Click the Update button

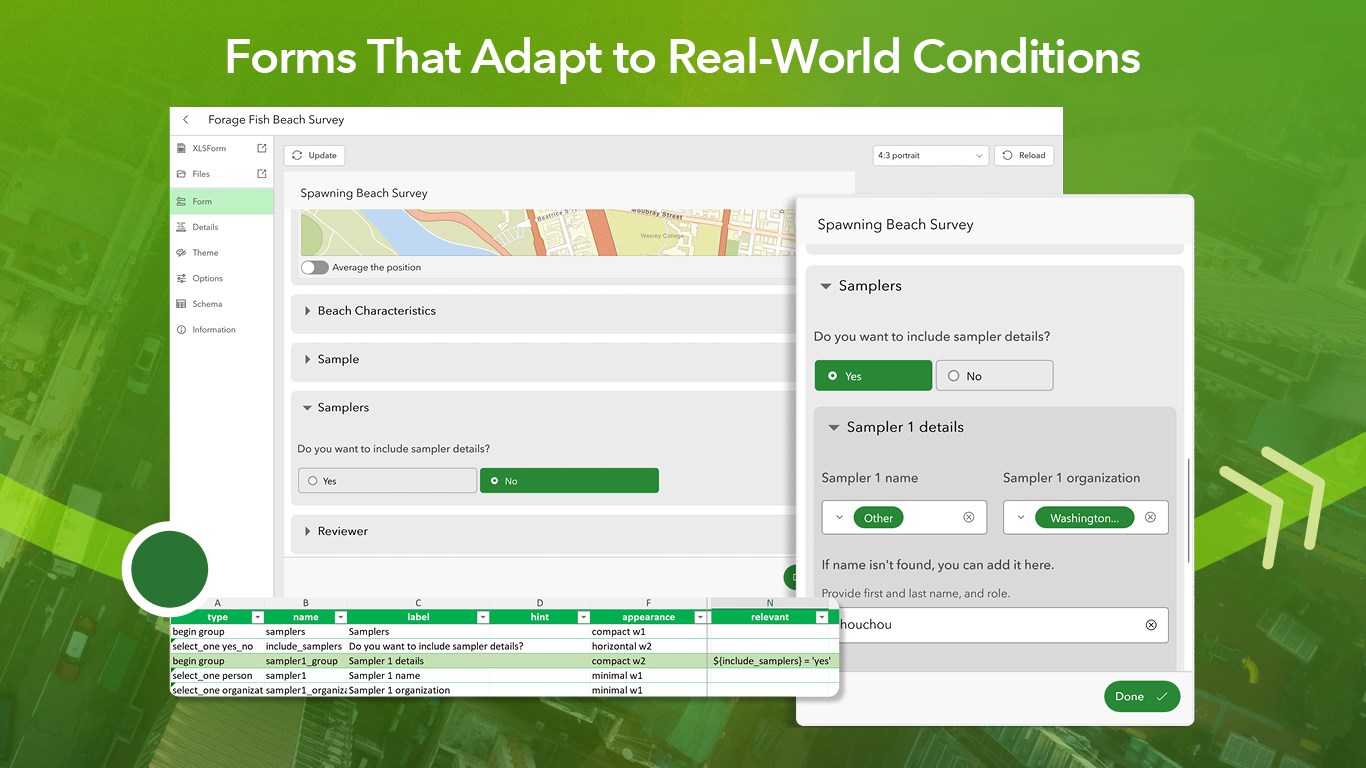click(x=314, y=156)
